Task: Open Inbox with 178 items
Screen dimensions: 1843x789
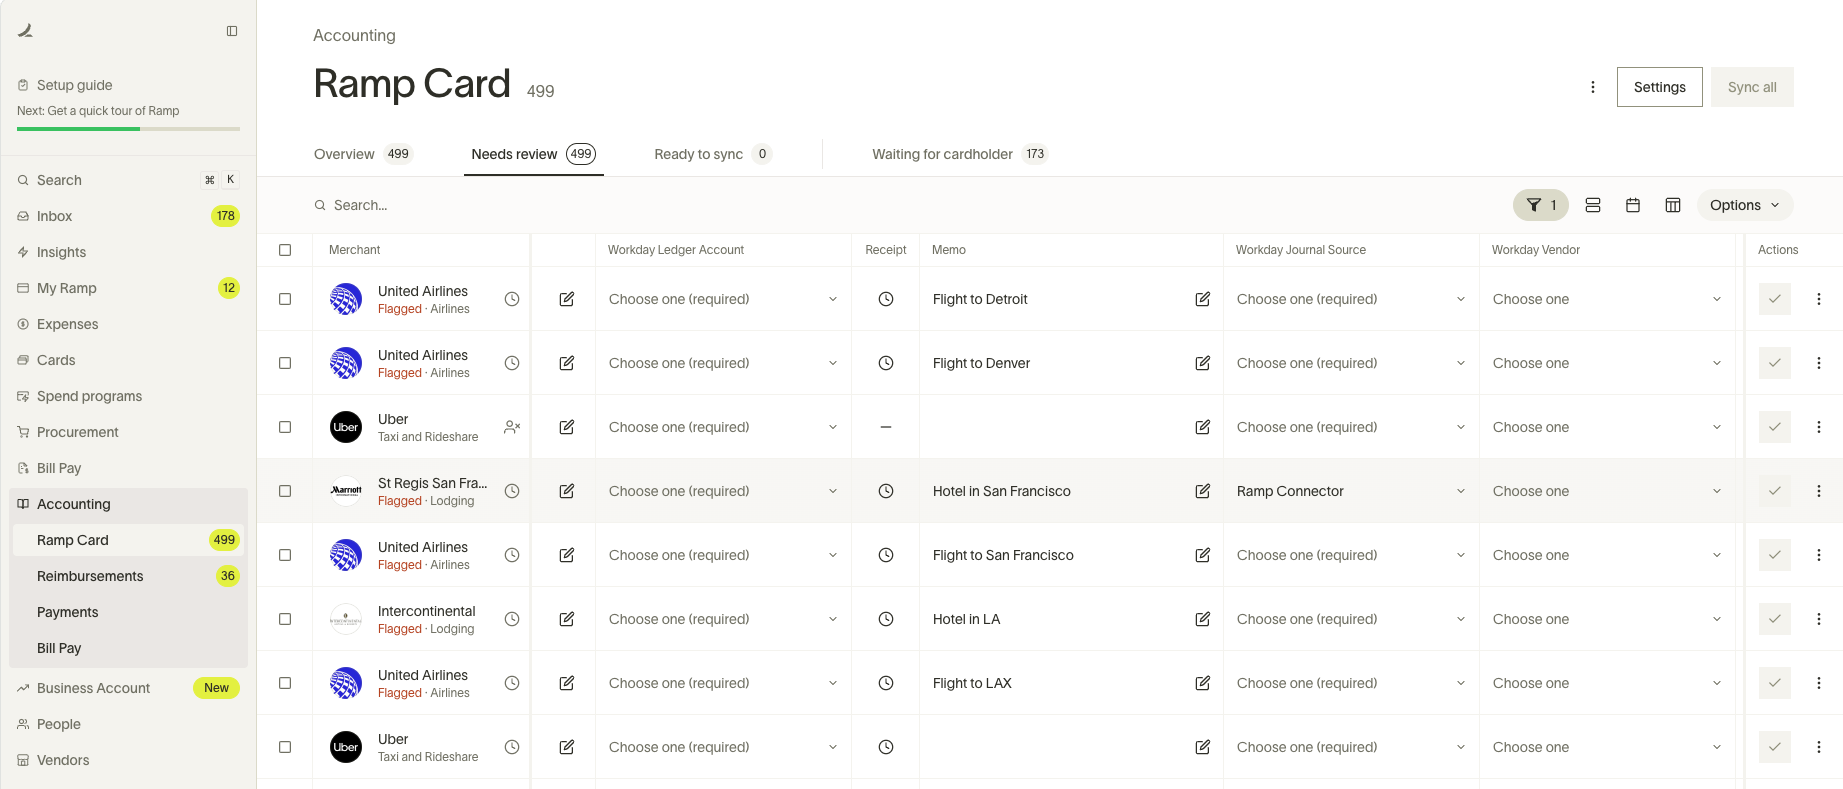Action: click(x=128, y=216)
